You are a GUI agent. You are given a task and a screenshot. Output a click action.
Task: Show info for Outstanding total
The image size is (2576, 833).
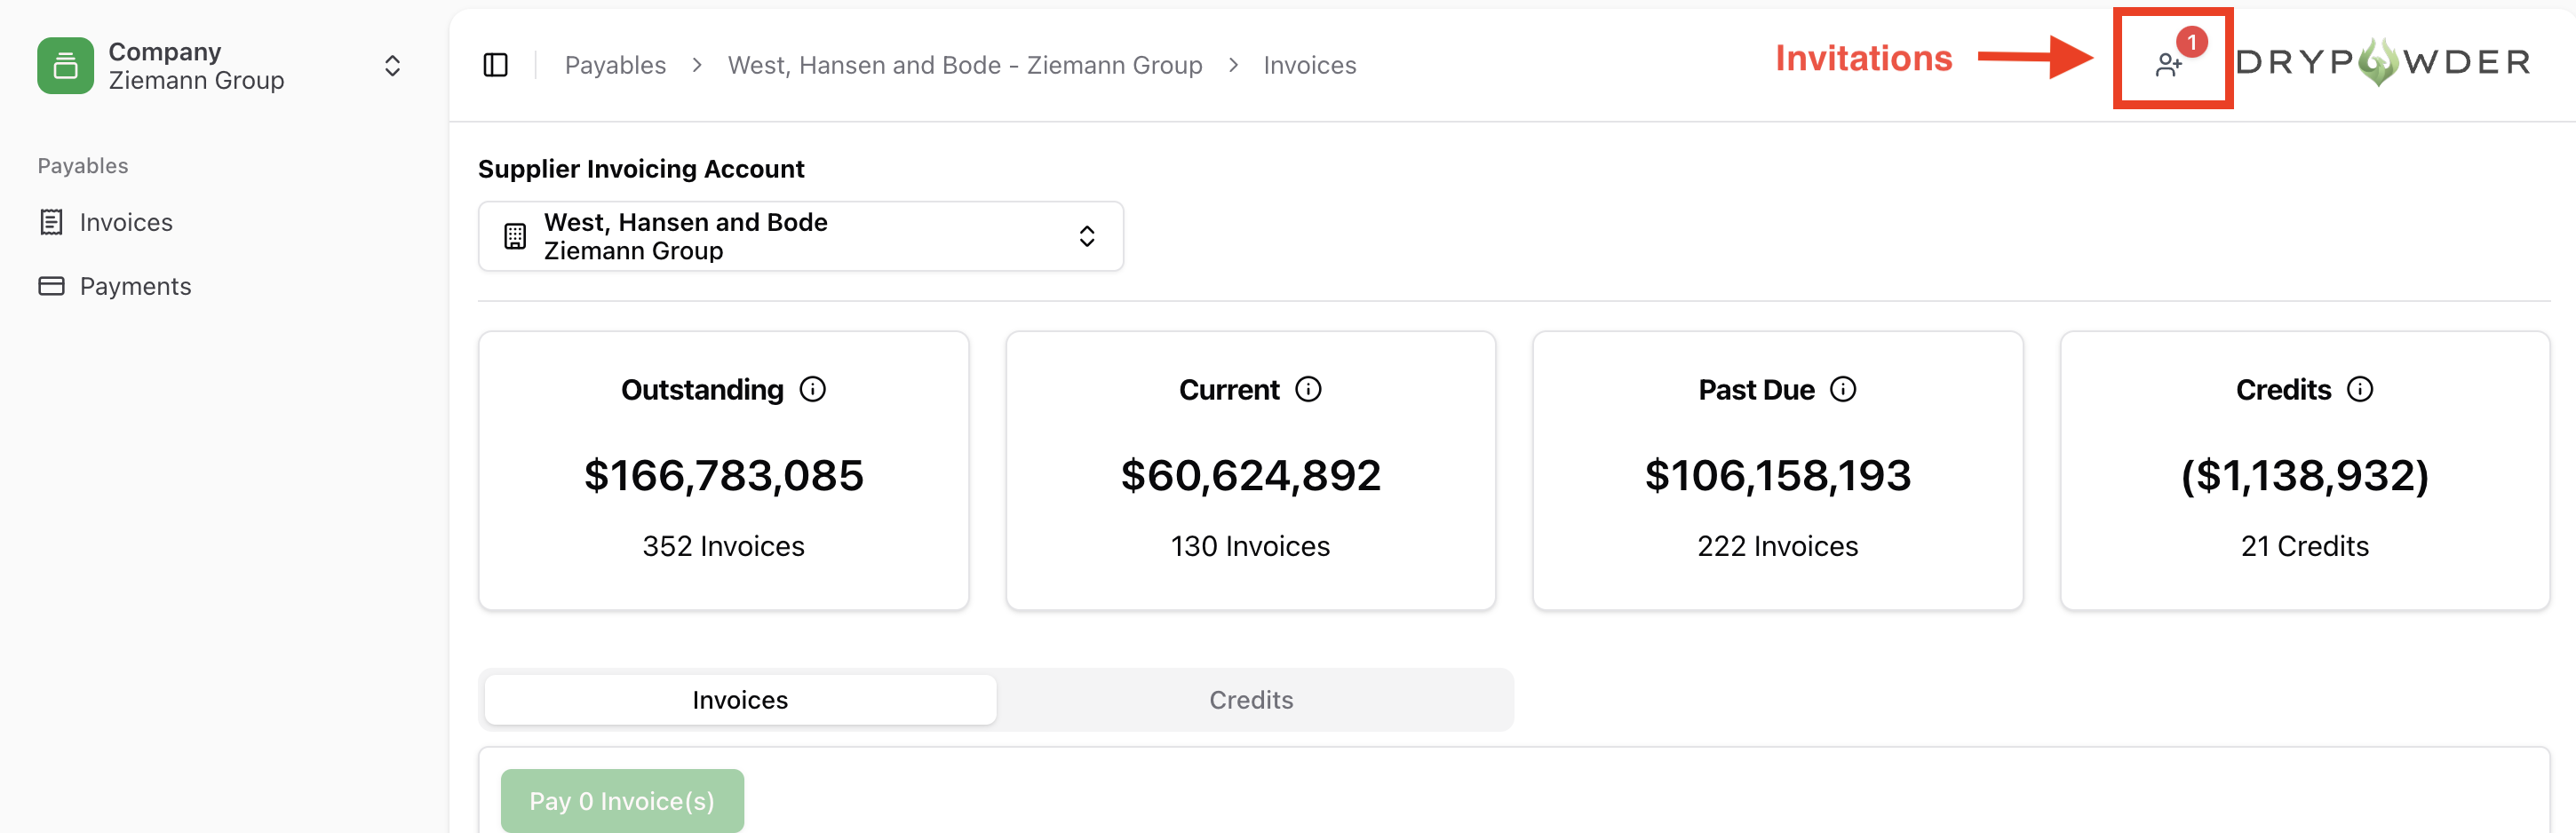pyautogui.click(x=813, y=389)
